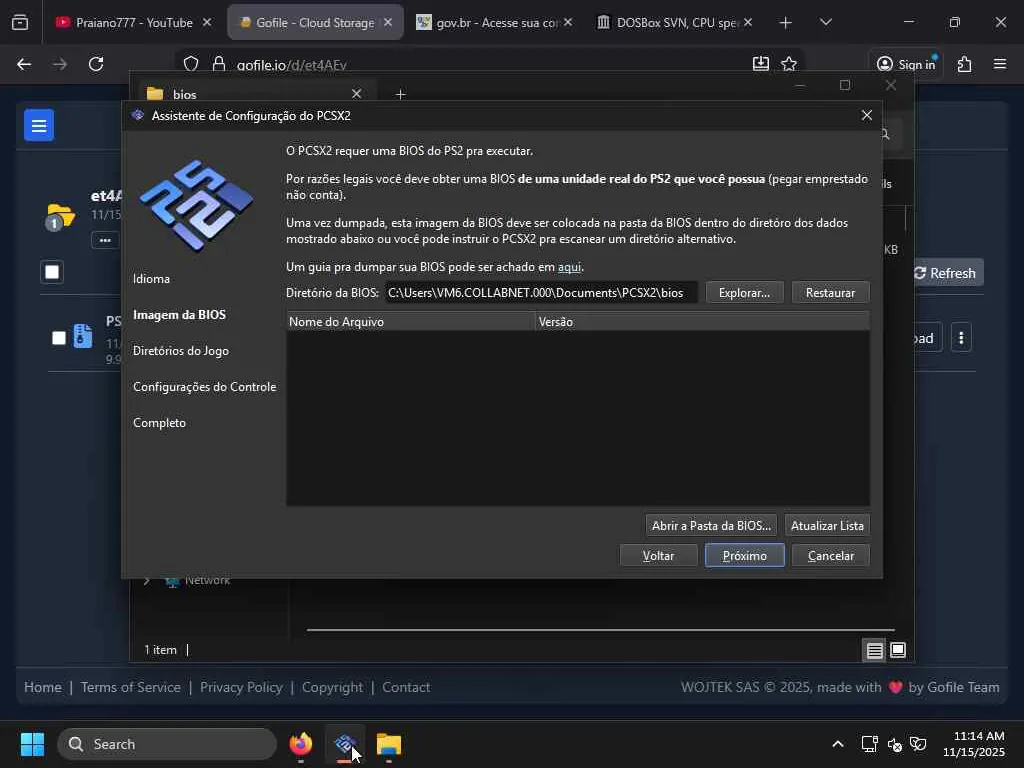Click the Restaurar button
This screenshot has height=768, width=1024.
point(830,293)
